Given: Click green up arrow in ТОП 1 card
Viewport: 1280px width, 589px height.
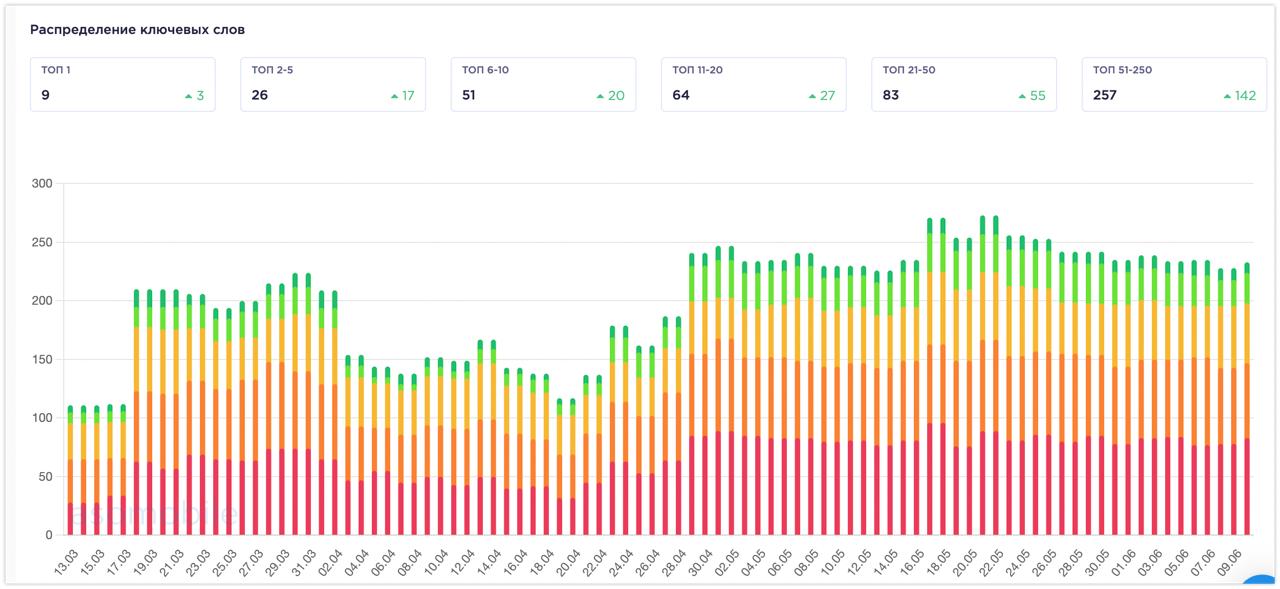Looking at the screenshot, I should point(188,96).
